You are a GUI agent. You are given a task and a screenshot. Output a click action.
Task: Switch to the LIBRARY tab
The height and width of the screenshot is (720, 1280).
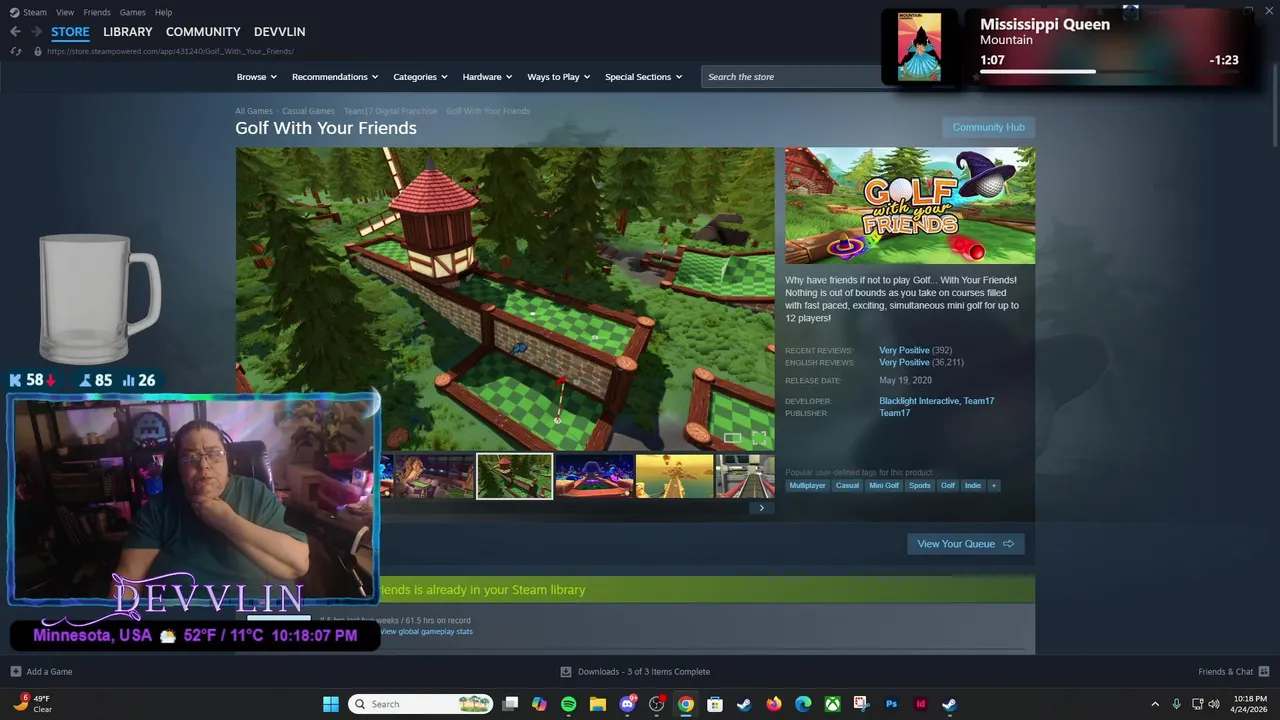point(128,32)
